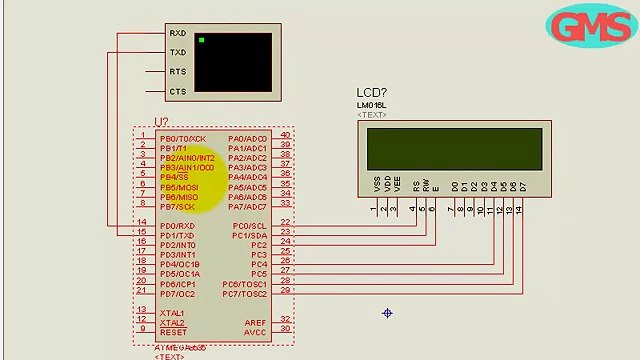Click the RXD pin label on terminal
640x360 pixels.
[178, 33]
